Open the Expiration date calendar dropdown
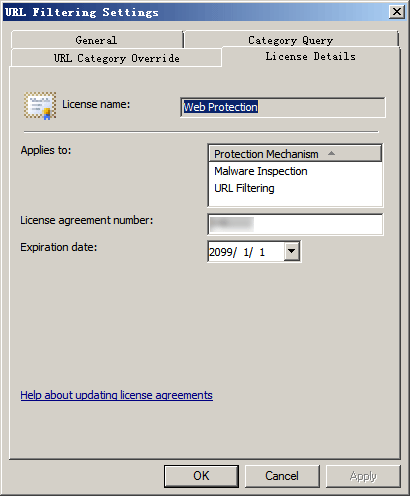 tap(292, 251)
